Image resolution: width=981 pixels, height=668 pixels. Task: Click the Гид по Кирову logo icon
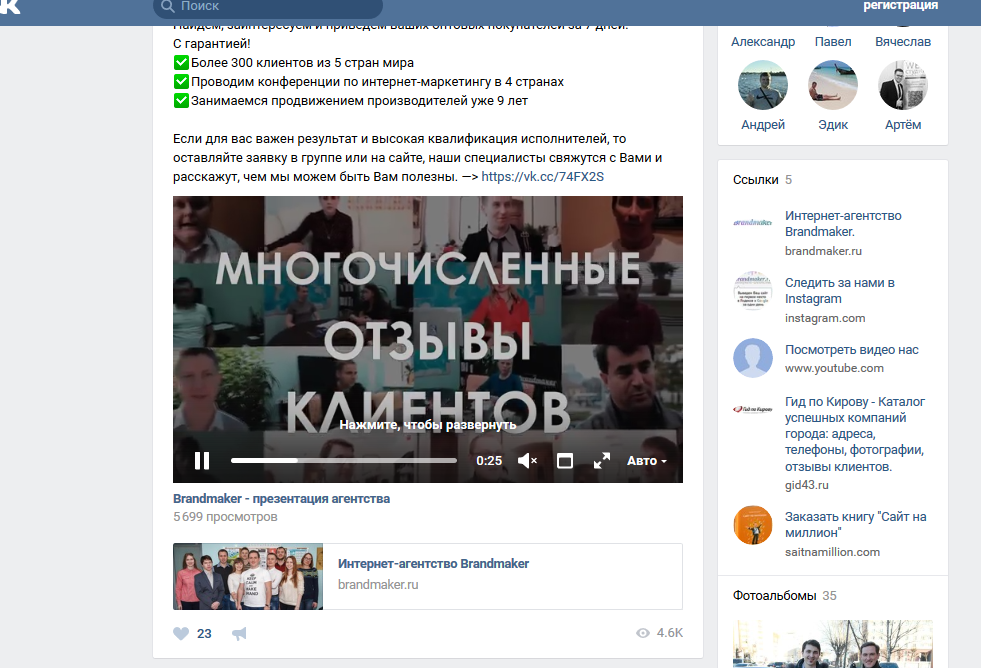[753, 409]
